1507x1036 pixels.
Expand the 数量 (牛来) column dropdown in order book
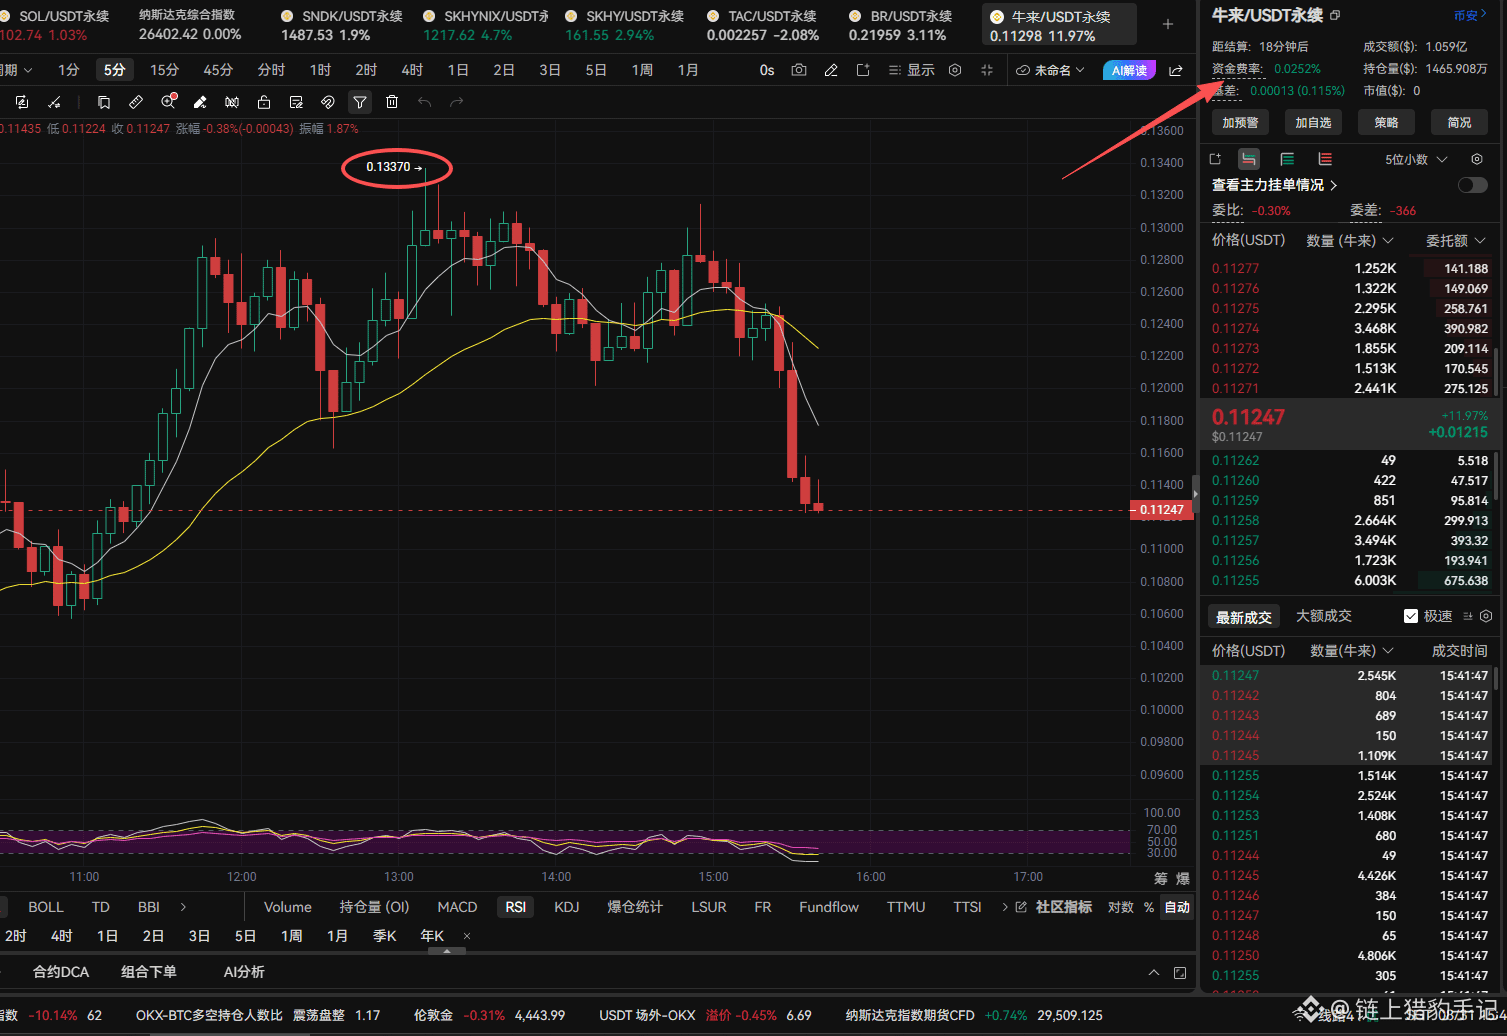1350,240
